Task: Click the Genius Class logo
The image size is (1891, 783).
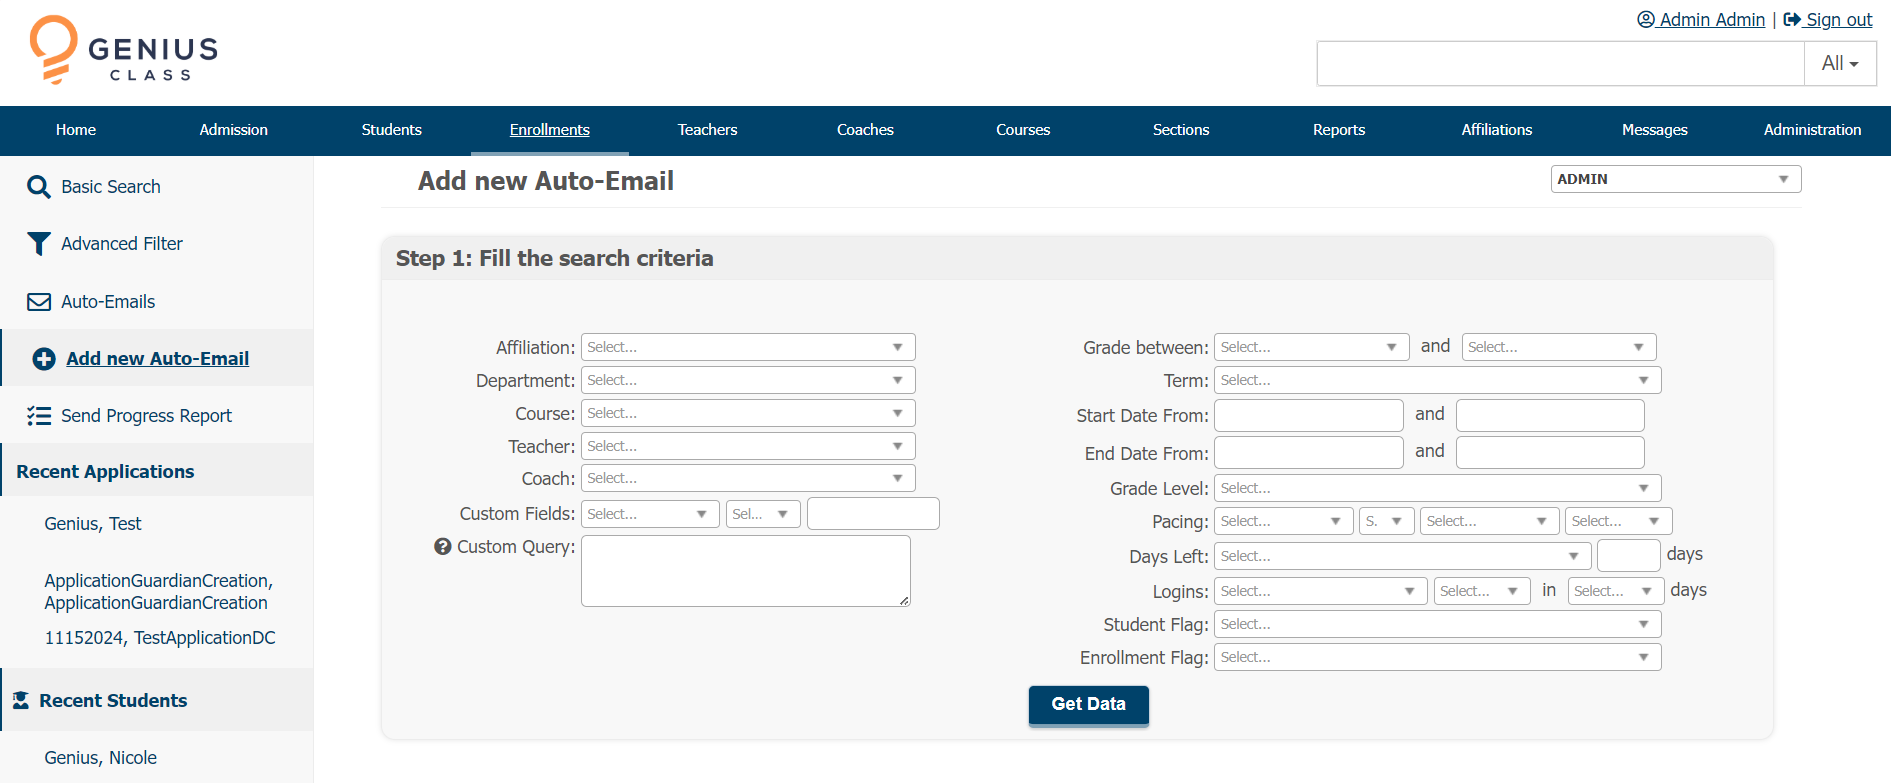Action: coord(124,51)
